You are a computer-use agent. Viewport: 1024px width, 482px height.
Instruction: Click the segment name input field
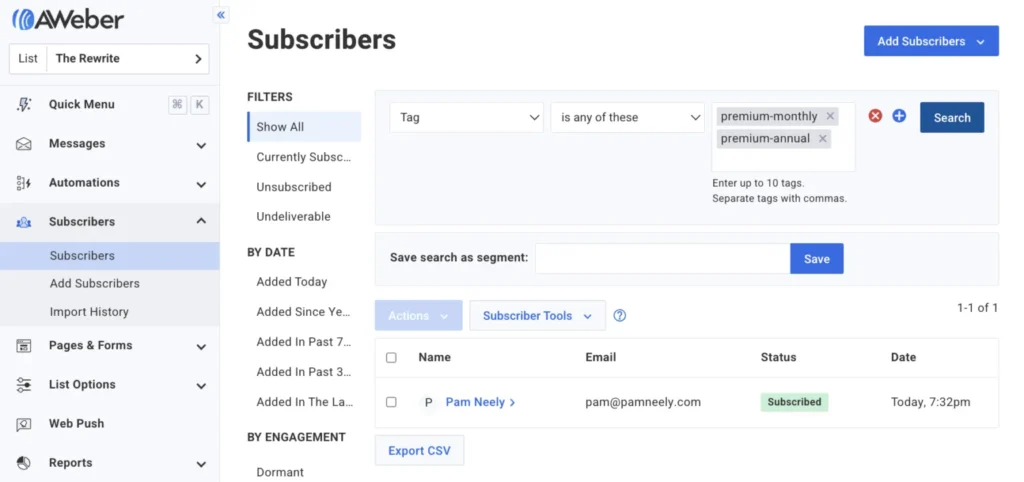click(663, 259)
